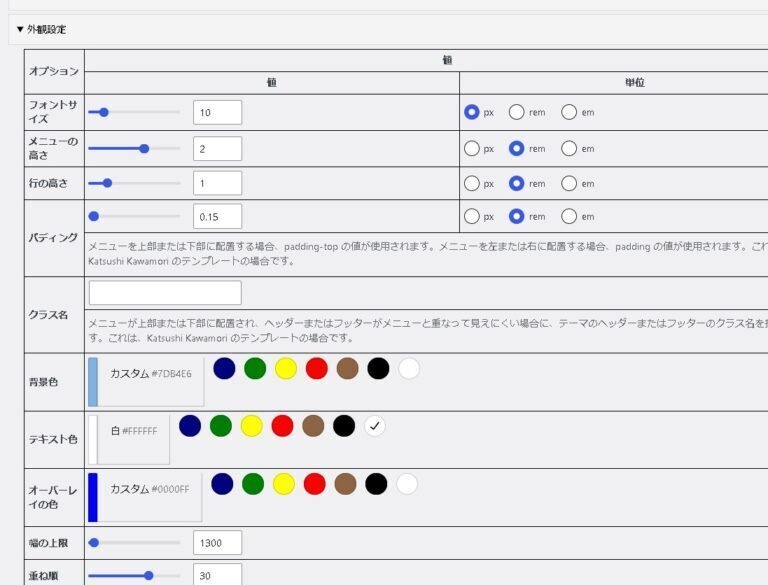The image size is (768, 585).
Task: Pick green for 背景色
Action: click(x=255, y=368)
